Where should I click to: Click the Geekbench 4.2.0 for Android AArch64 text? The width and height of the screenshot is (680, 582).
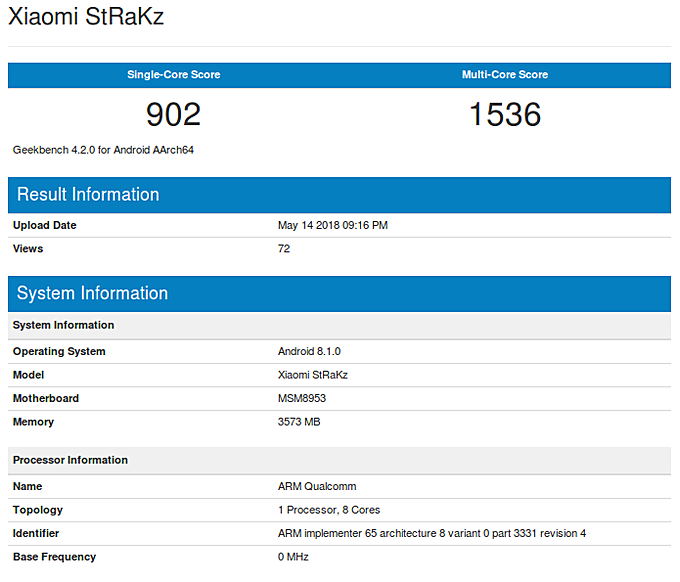103,150
